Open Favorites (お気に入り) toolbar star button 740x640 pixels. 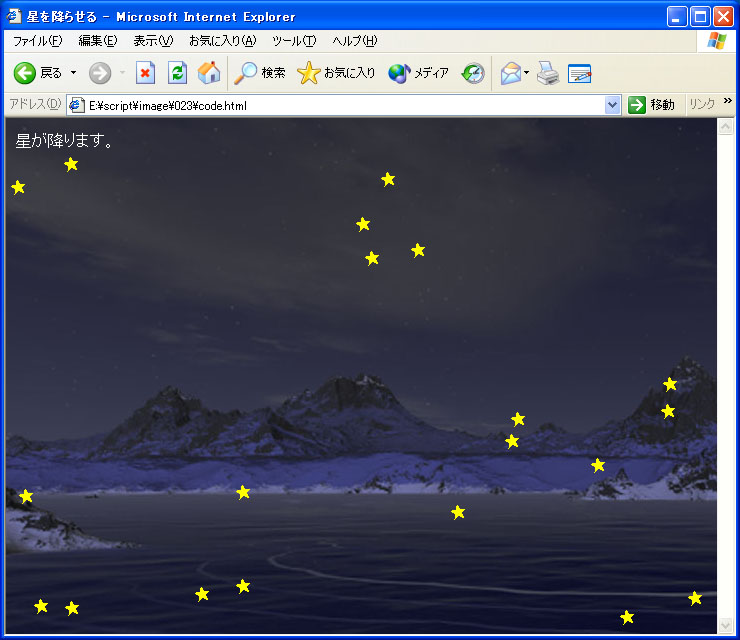pyautogui.click(x=336, y=73)
